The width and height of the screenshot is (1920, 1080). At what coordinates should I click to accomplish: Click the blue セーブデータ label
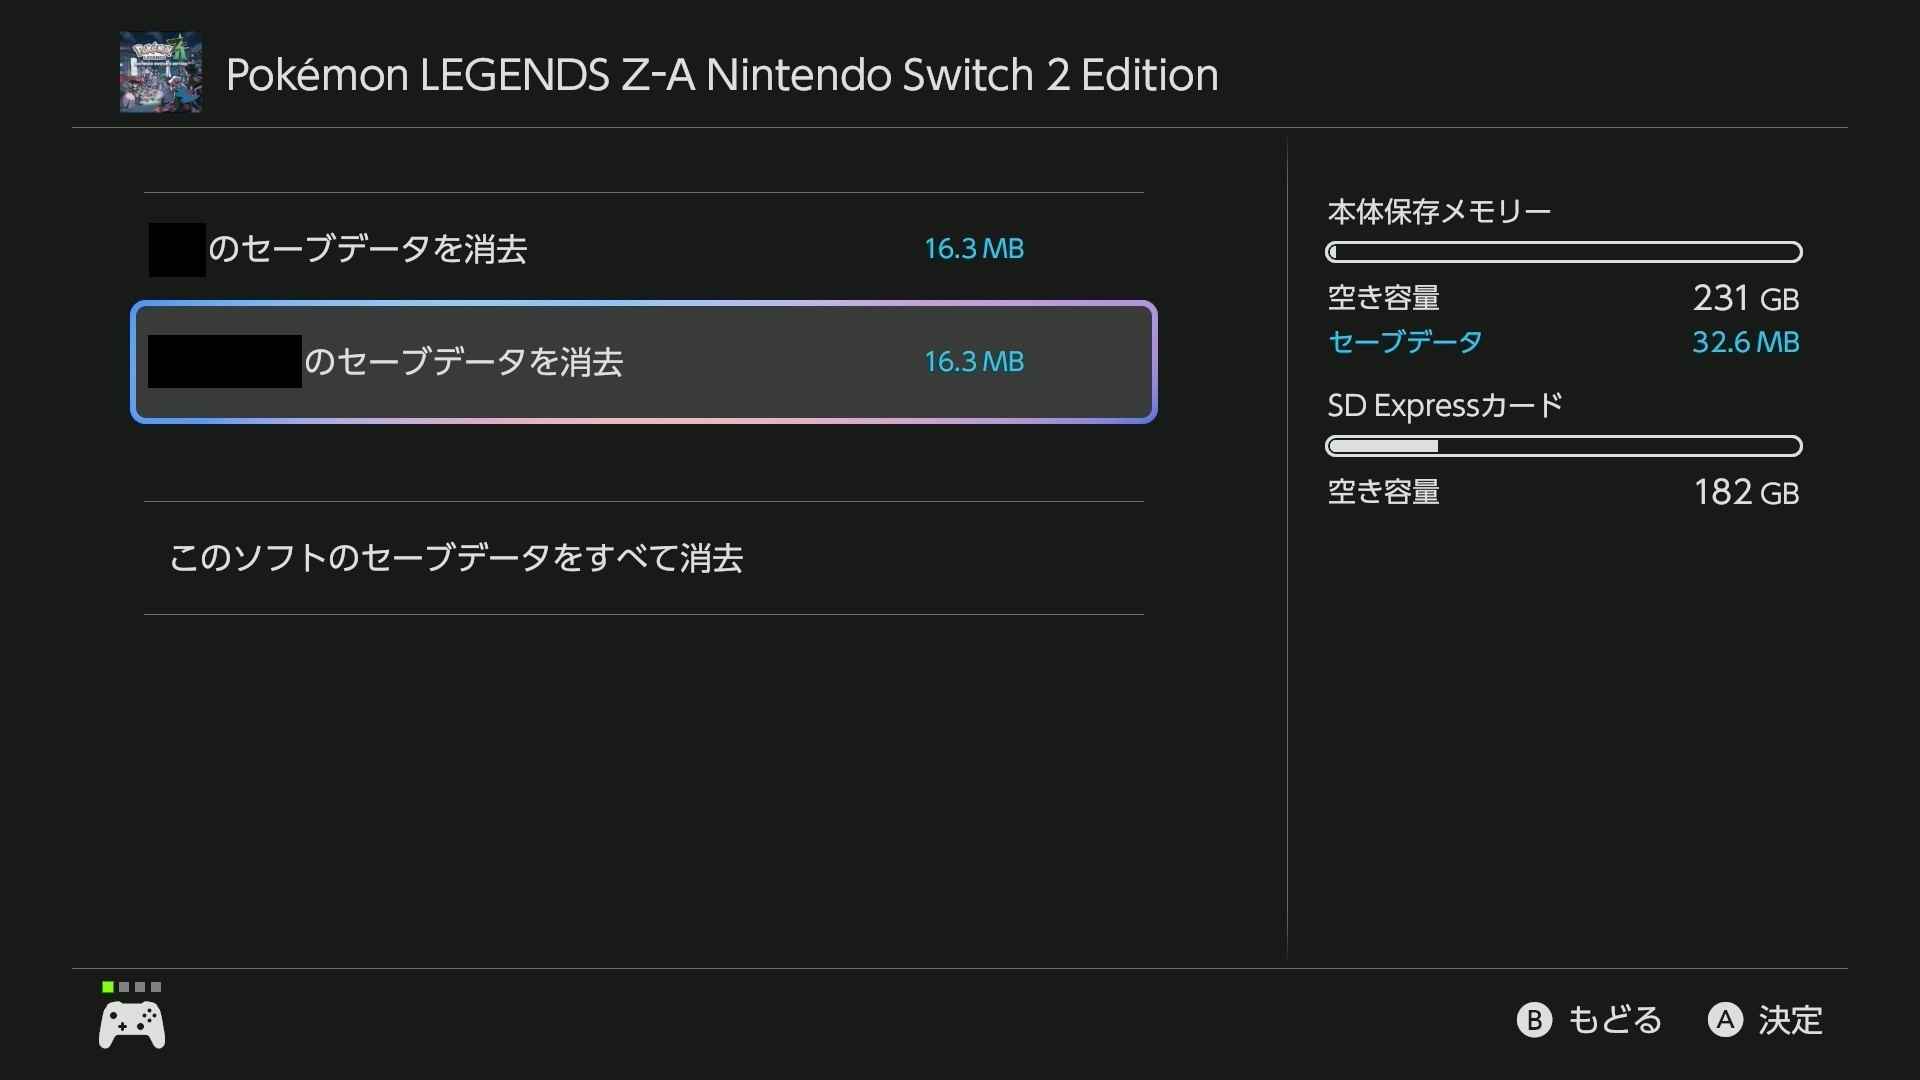(1404, 342)
